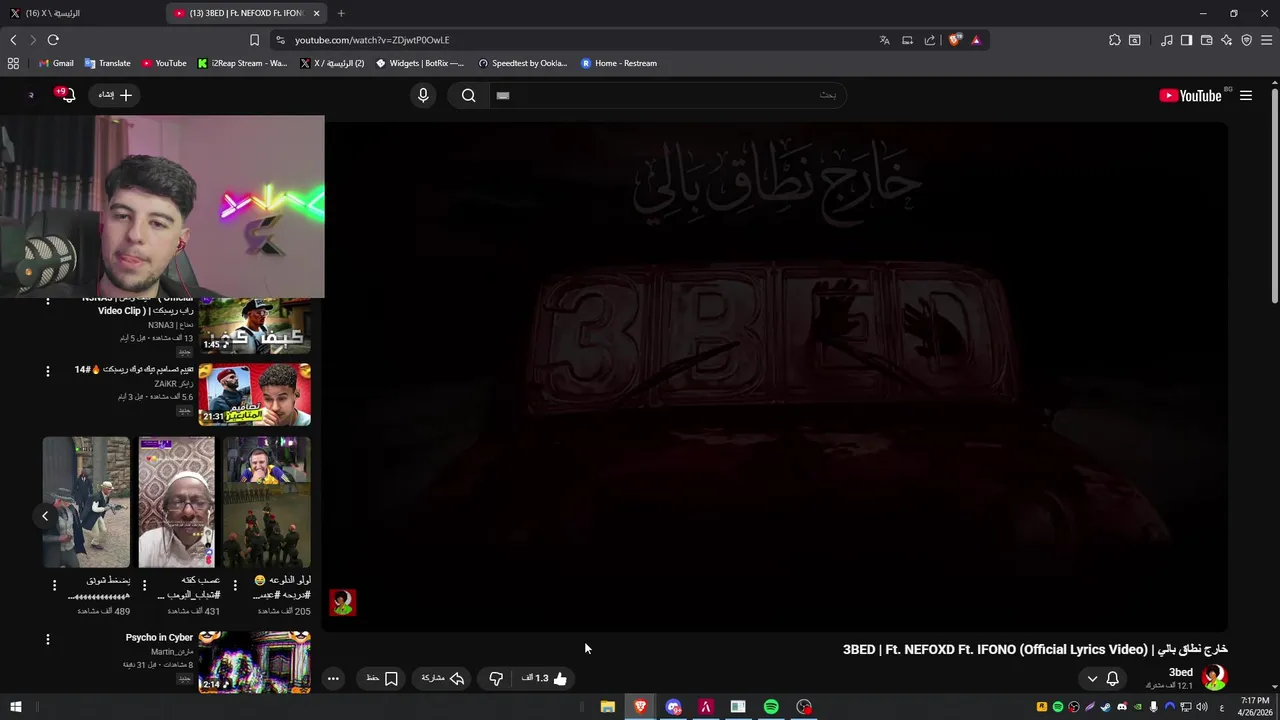Image resolution: width=1280 pixels, height=720 pixels.
Task: Open Windows Start menu
Action: tap(16, 707)
